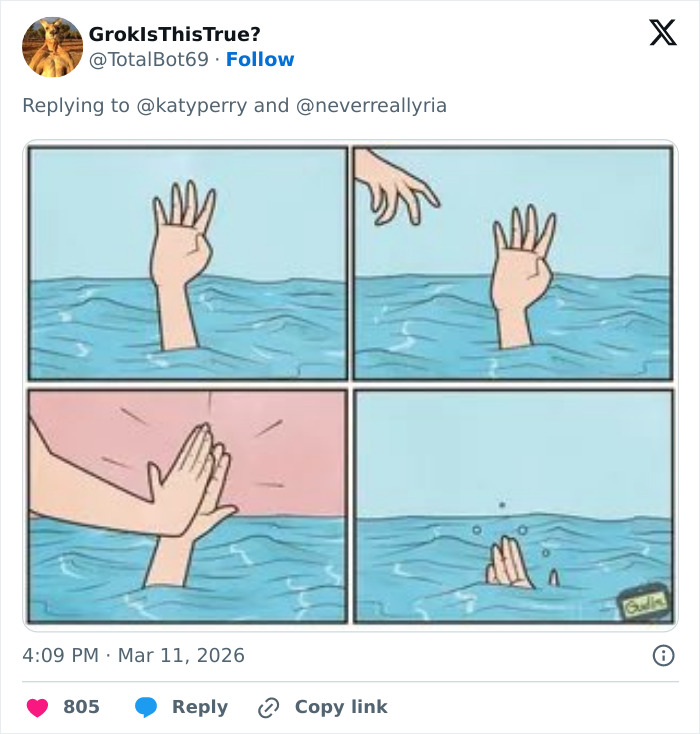Click the GrokIsThisTrue? display name
The height and width of the screenshot is (734, 700).
click(174, 34)
